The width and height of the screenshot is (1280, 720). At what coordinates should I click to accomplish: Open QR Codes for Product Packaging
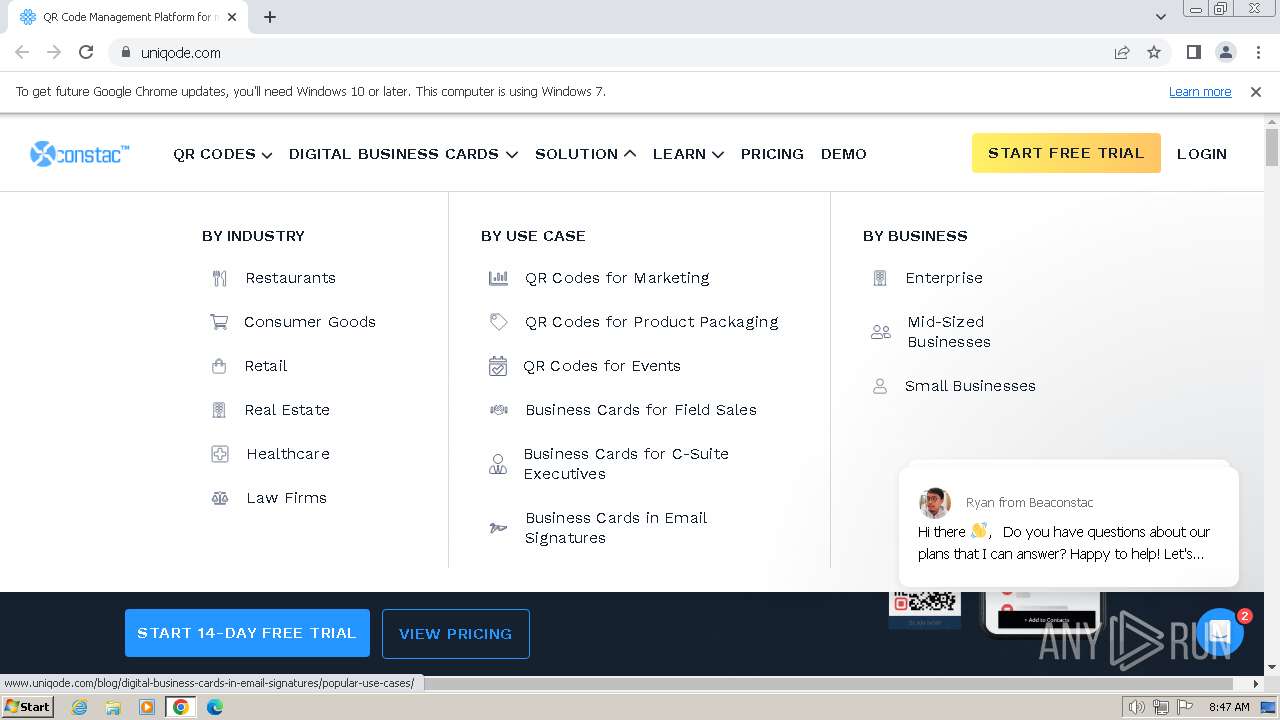651,322
